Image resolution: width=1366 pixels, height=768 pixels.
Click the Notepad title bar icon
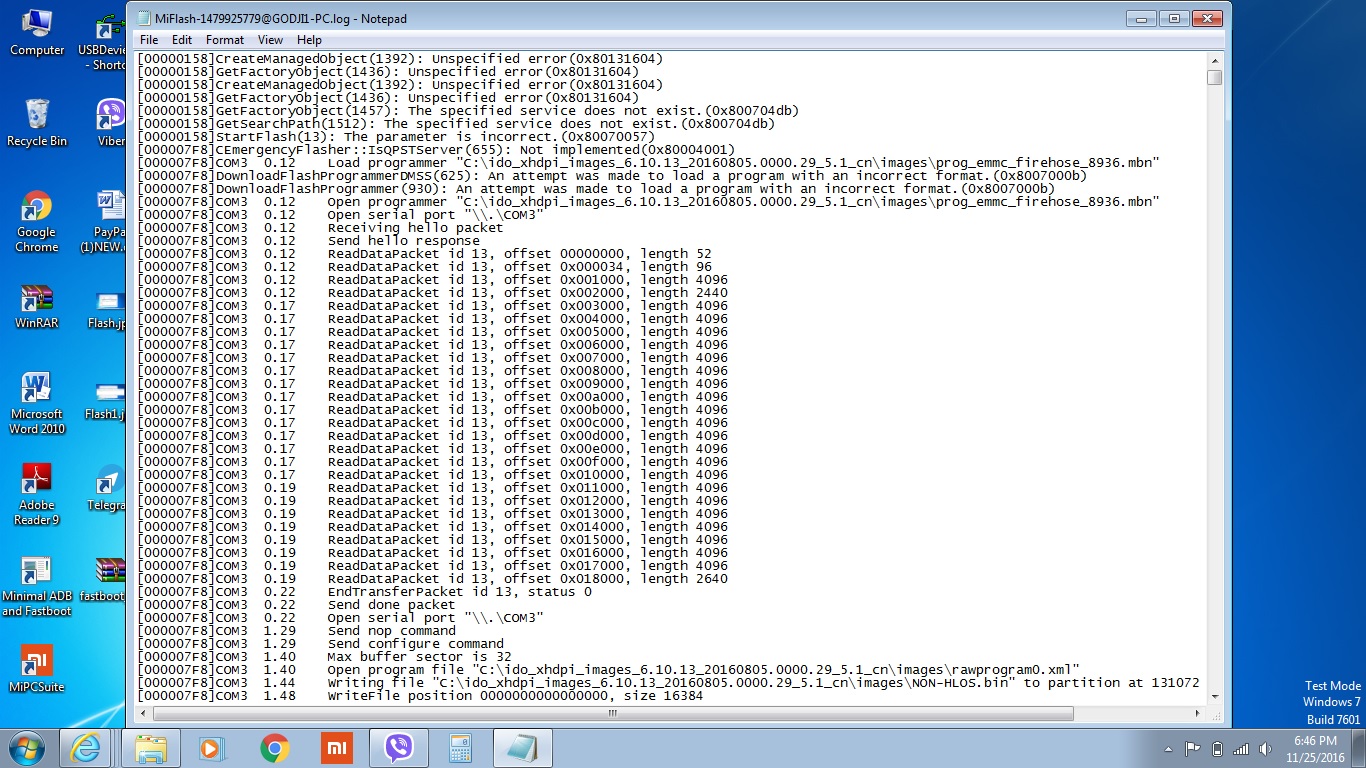coord(143,18)
